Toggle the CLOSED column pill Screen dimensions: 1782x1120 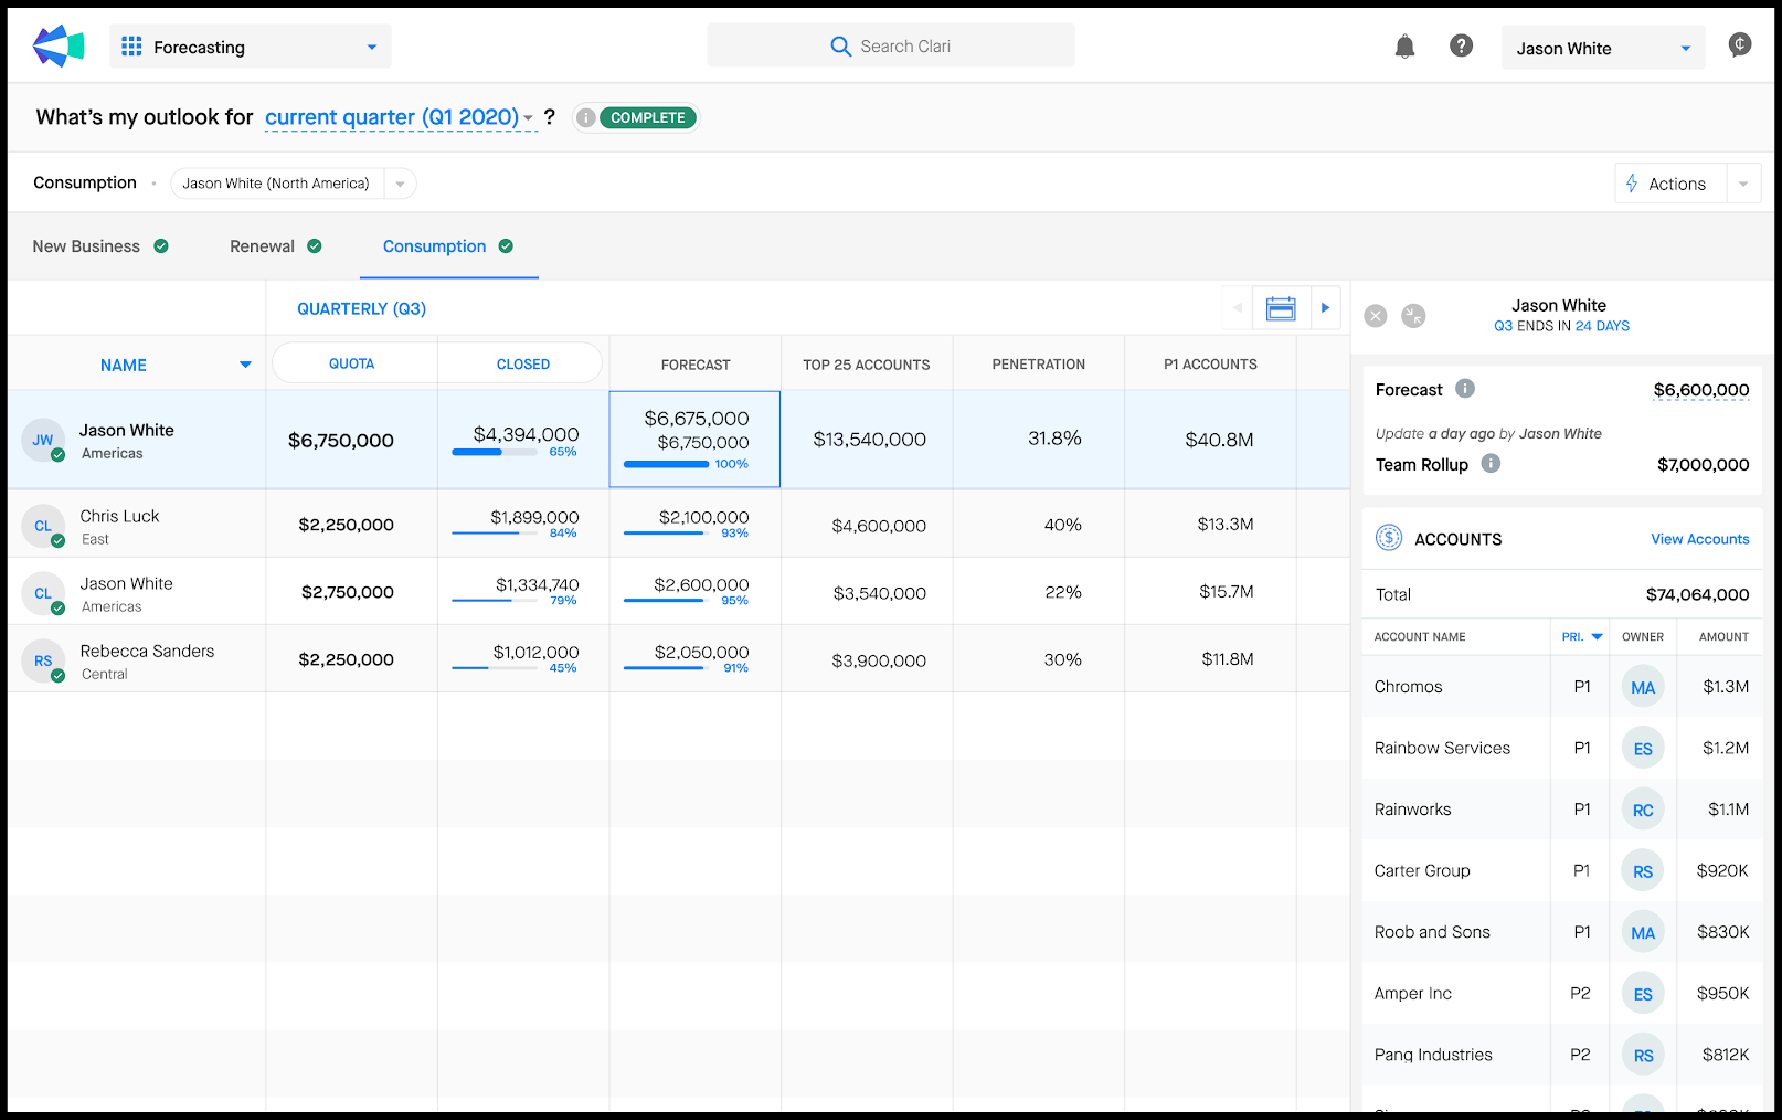523,364
